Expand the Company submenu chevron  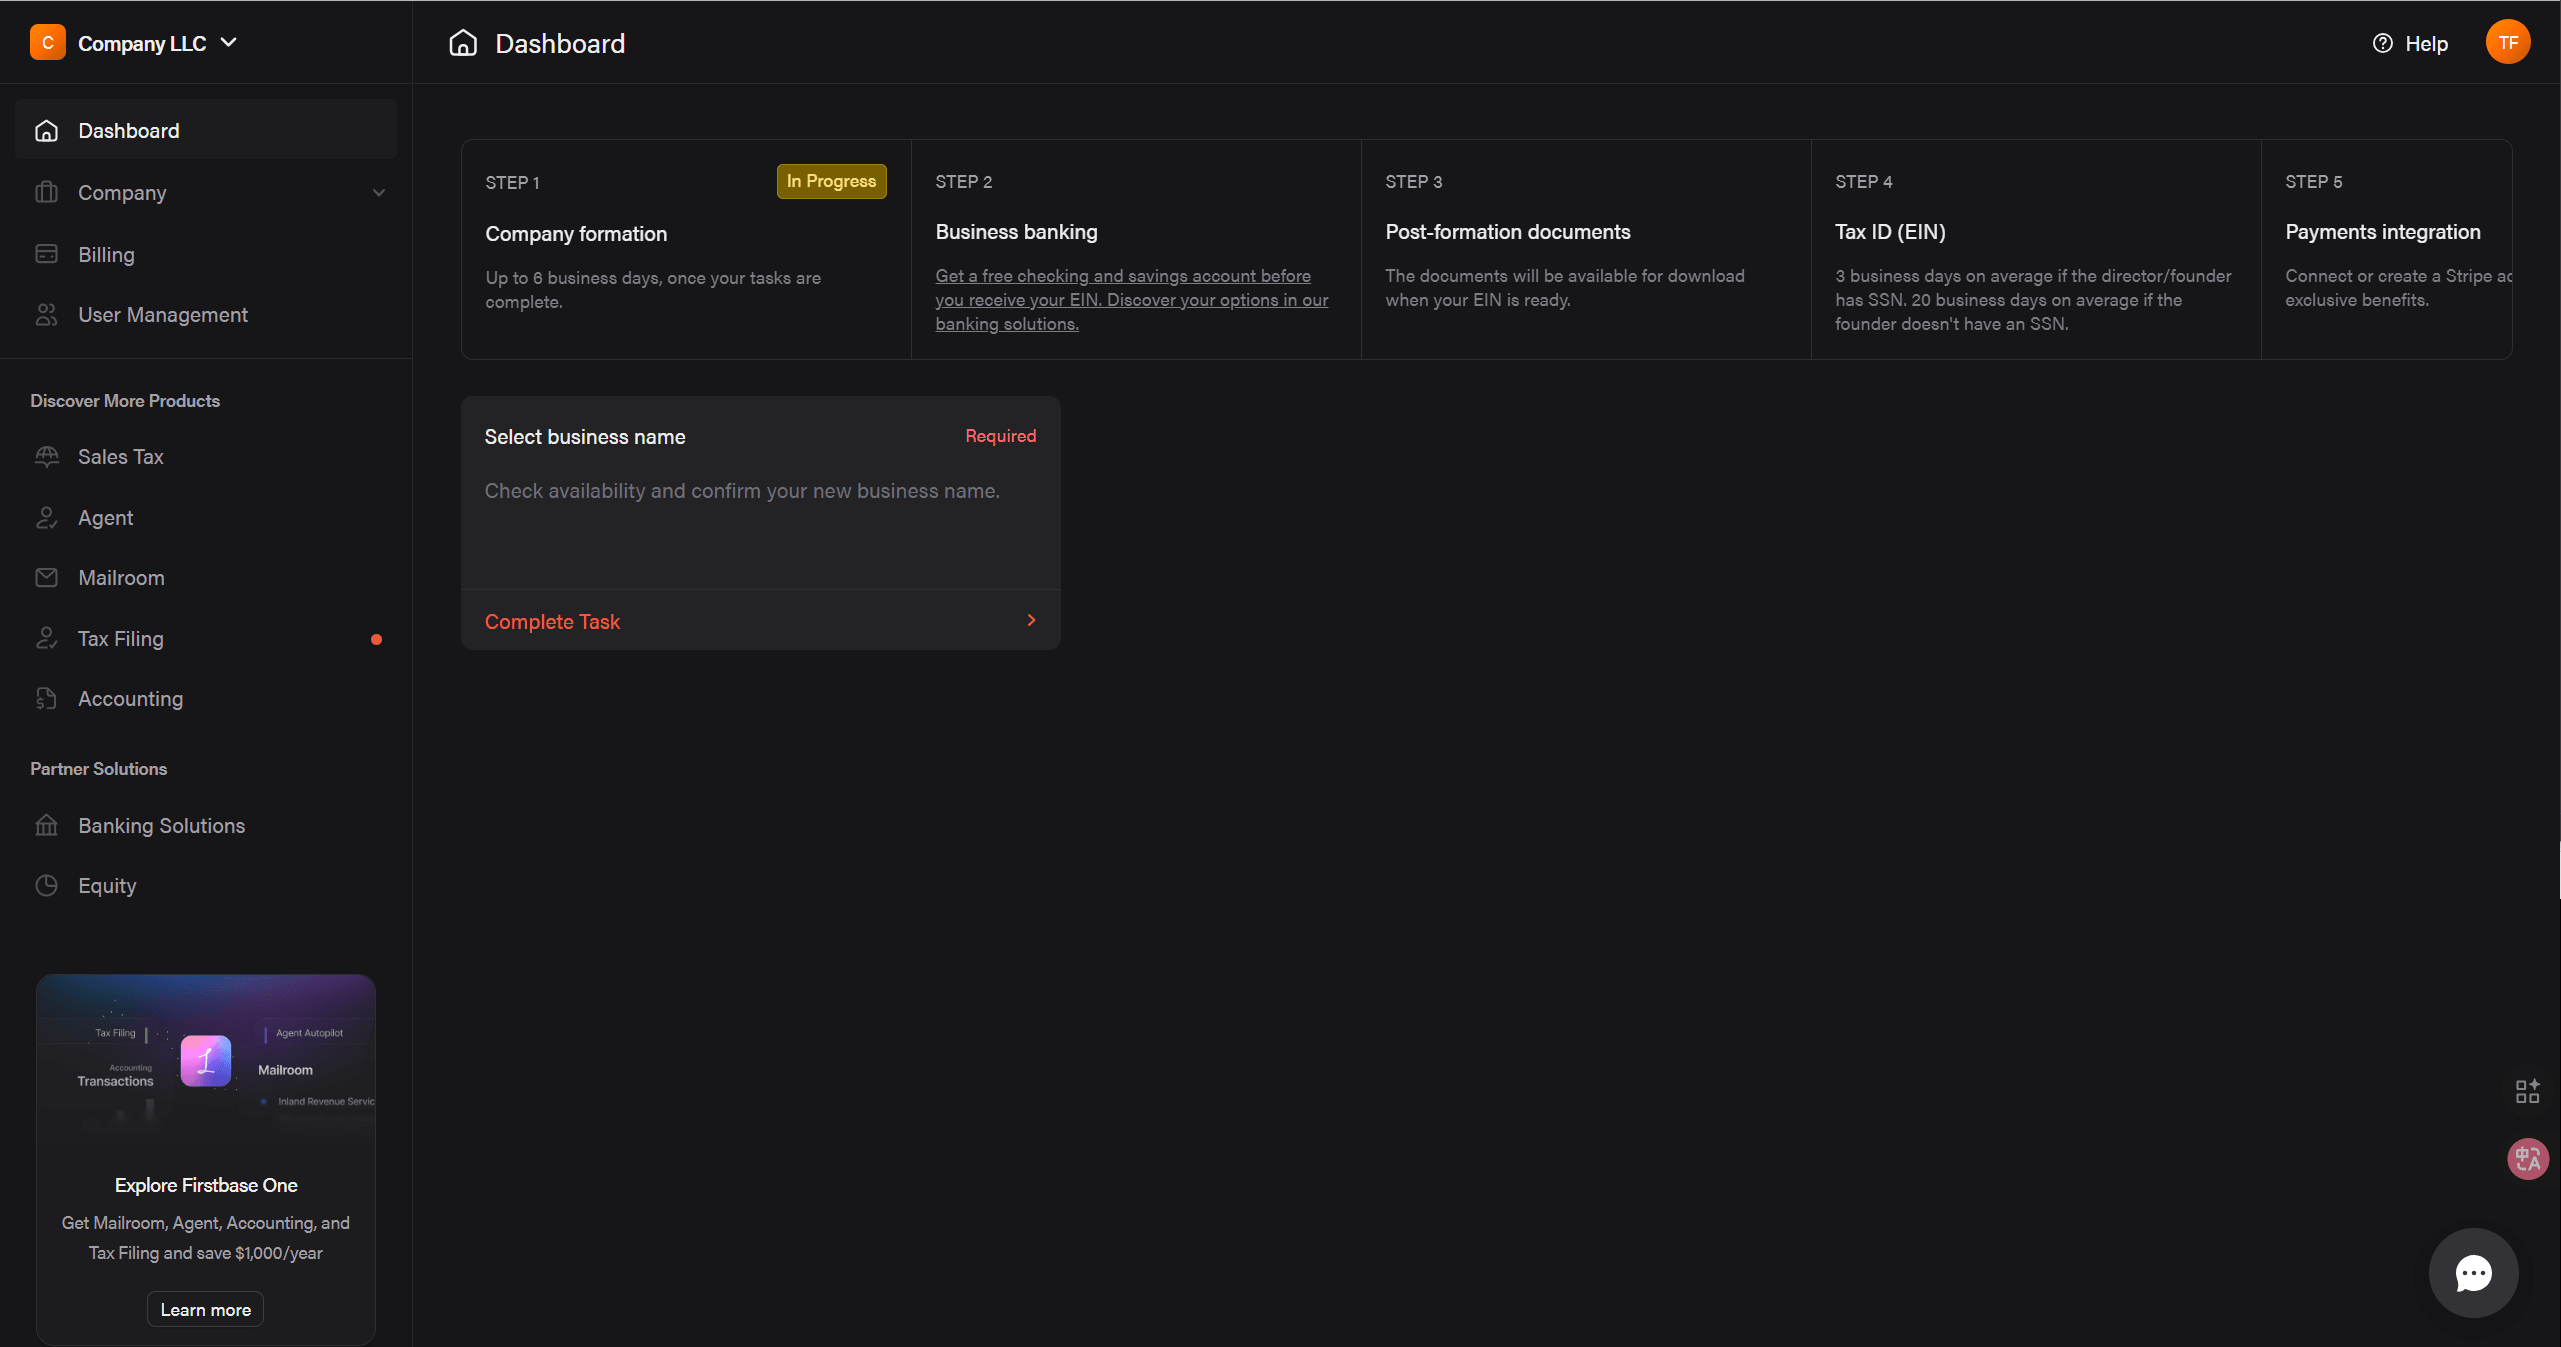[379, 193]
